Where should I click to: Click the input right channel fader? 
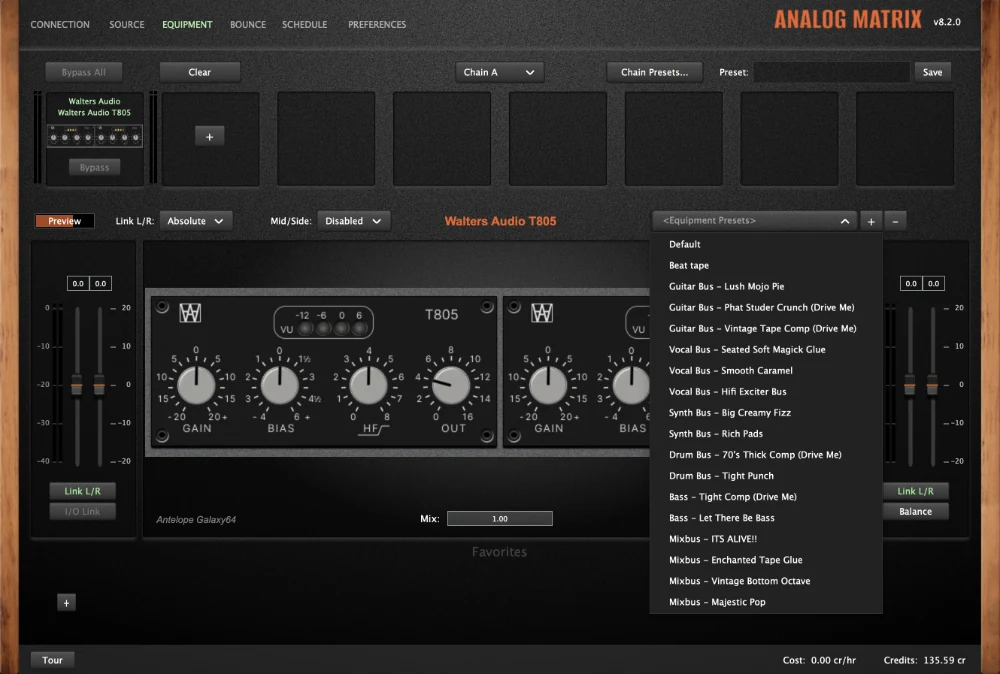[x=99, y=385]
